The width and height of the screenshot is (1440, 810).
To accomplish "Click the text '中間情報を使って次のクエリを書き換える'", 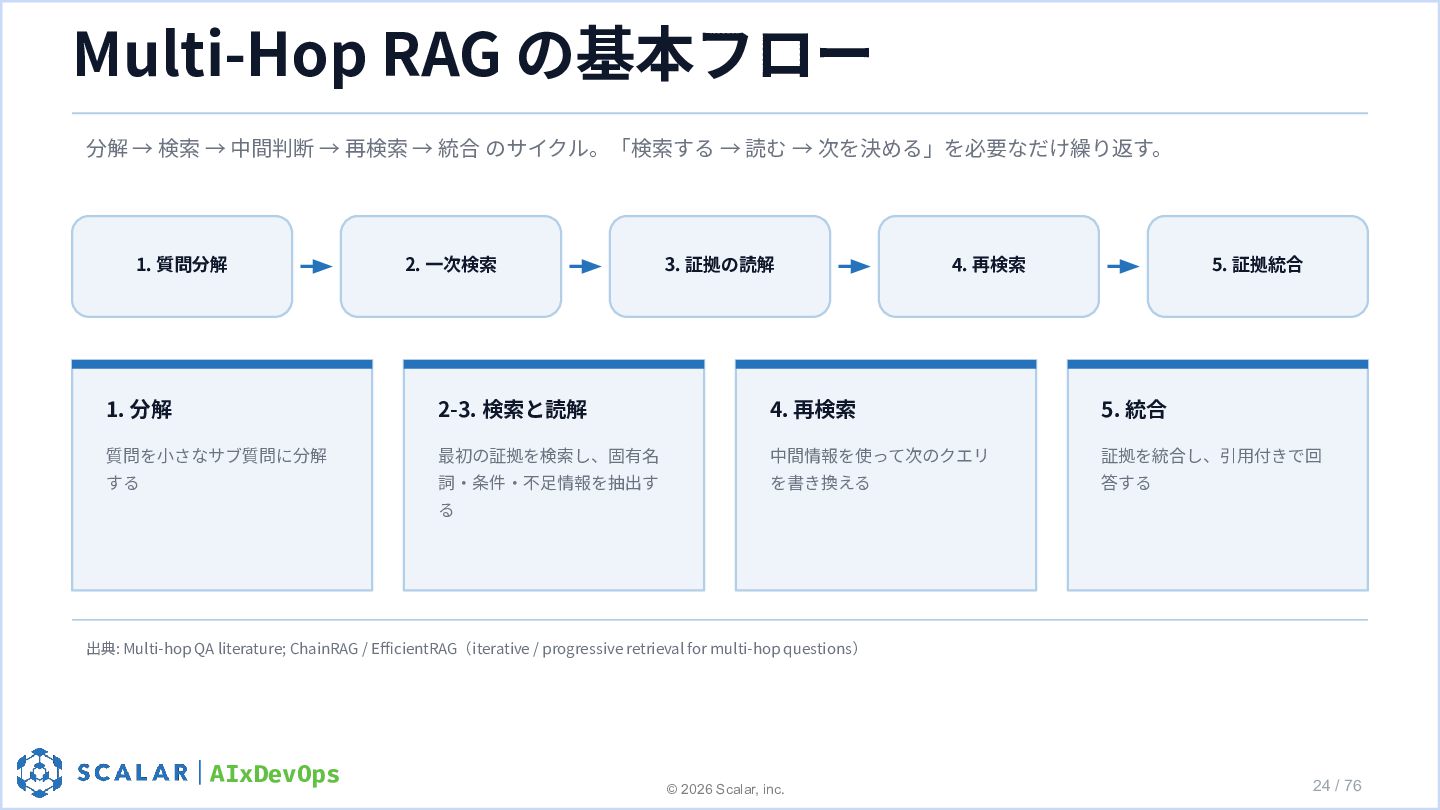I will 879,469.
